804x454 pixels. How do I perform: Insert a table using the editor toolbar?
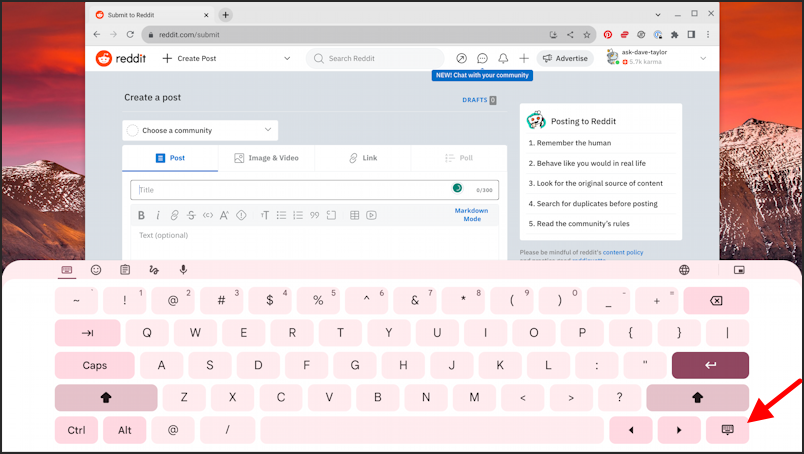click(356, 215)
